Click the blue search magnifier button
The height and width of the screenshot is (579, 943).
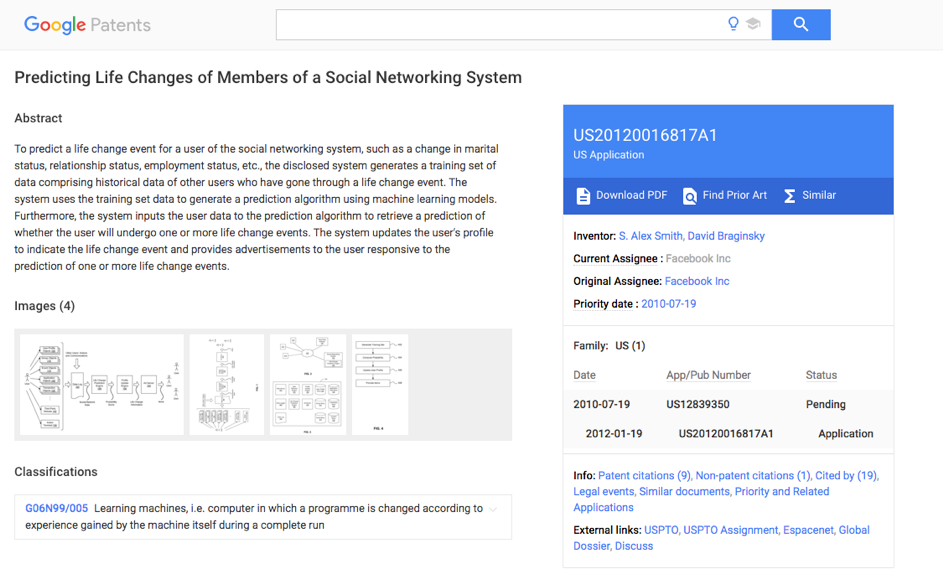coord(800,25)
